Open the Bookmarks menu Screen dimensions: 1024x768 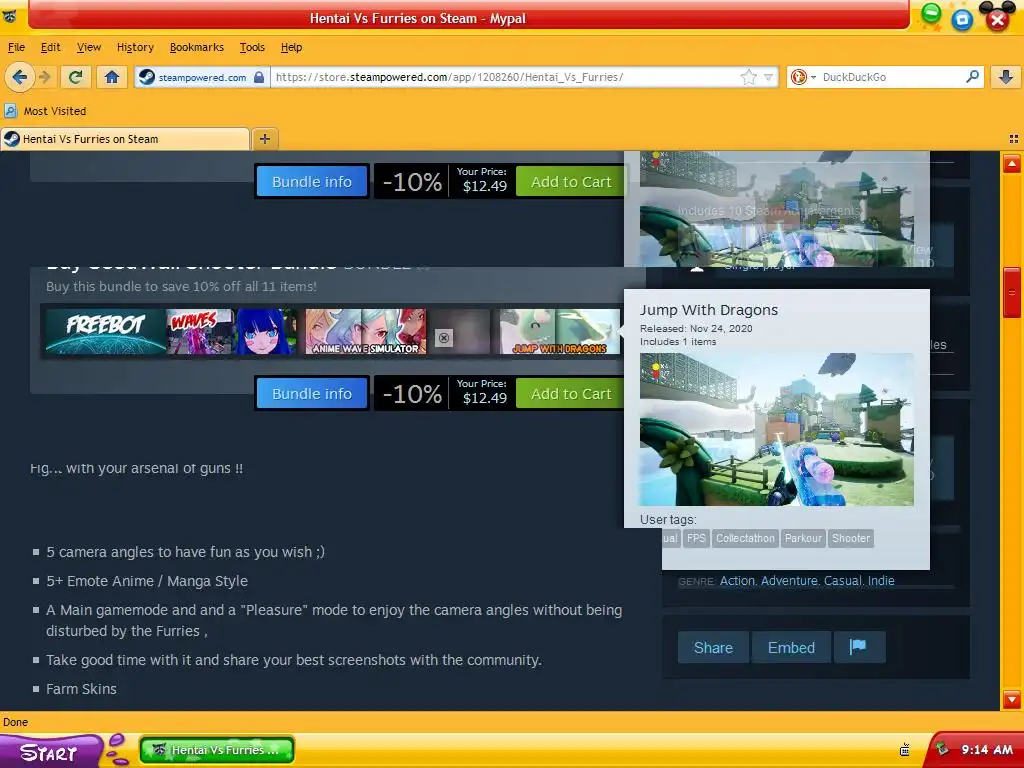pyautogui.click(x=197, y=47)
